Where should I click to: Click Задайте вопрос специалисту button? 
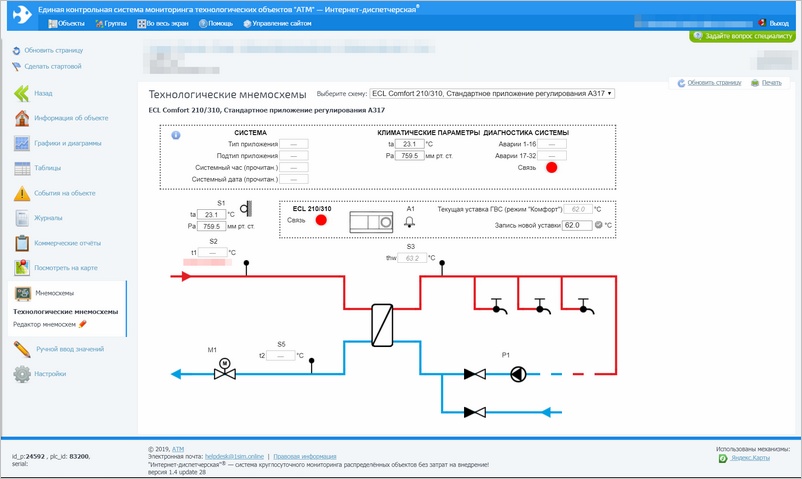pos(743,36)
